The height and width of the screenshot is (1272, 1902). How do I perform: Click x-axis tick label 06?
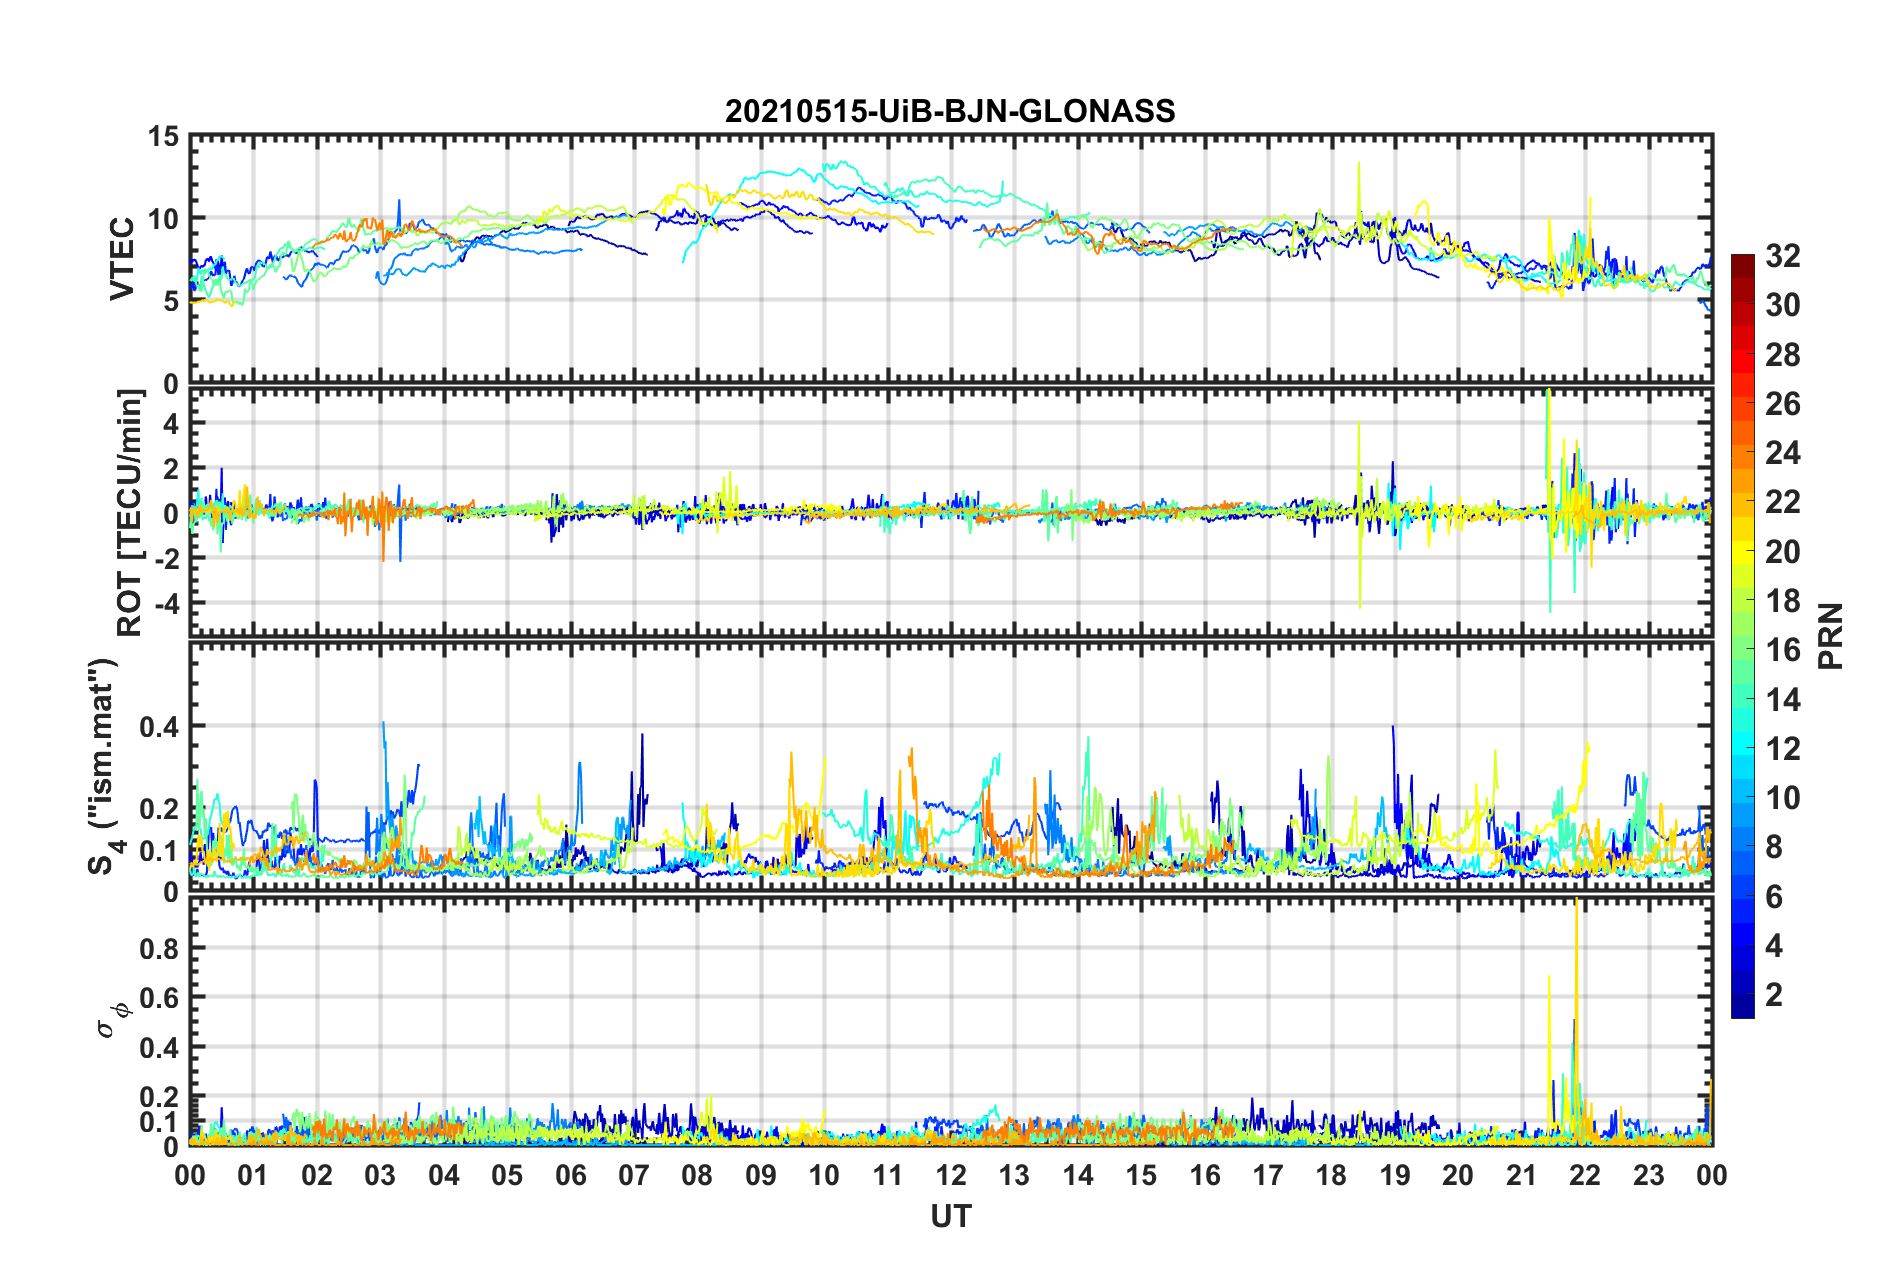[570, 1175]
